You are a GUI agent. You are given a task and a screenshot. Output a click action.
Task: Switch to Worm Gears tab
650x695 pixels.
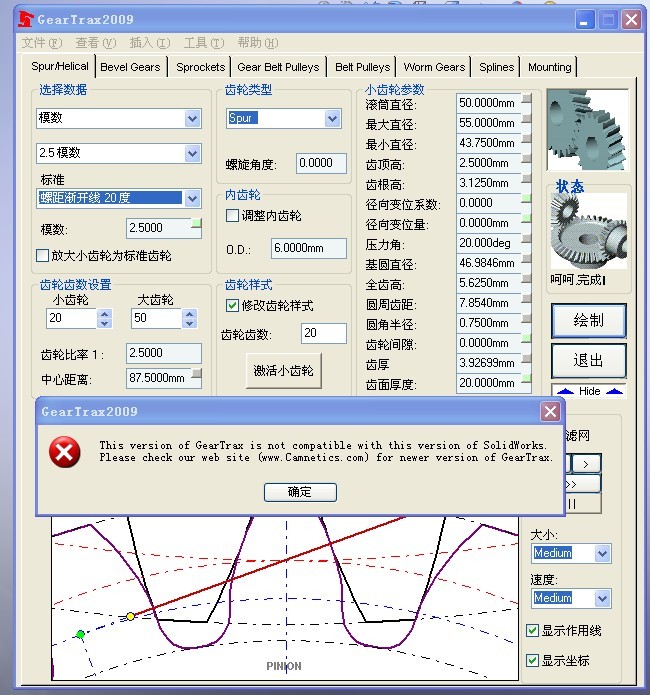pyautogui.click(x=434, y=67)
